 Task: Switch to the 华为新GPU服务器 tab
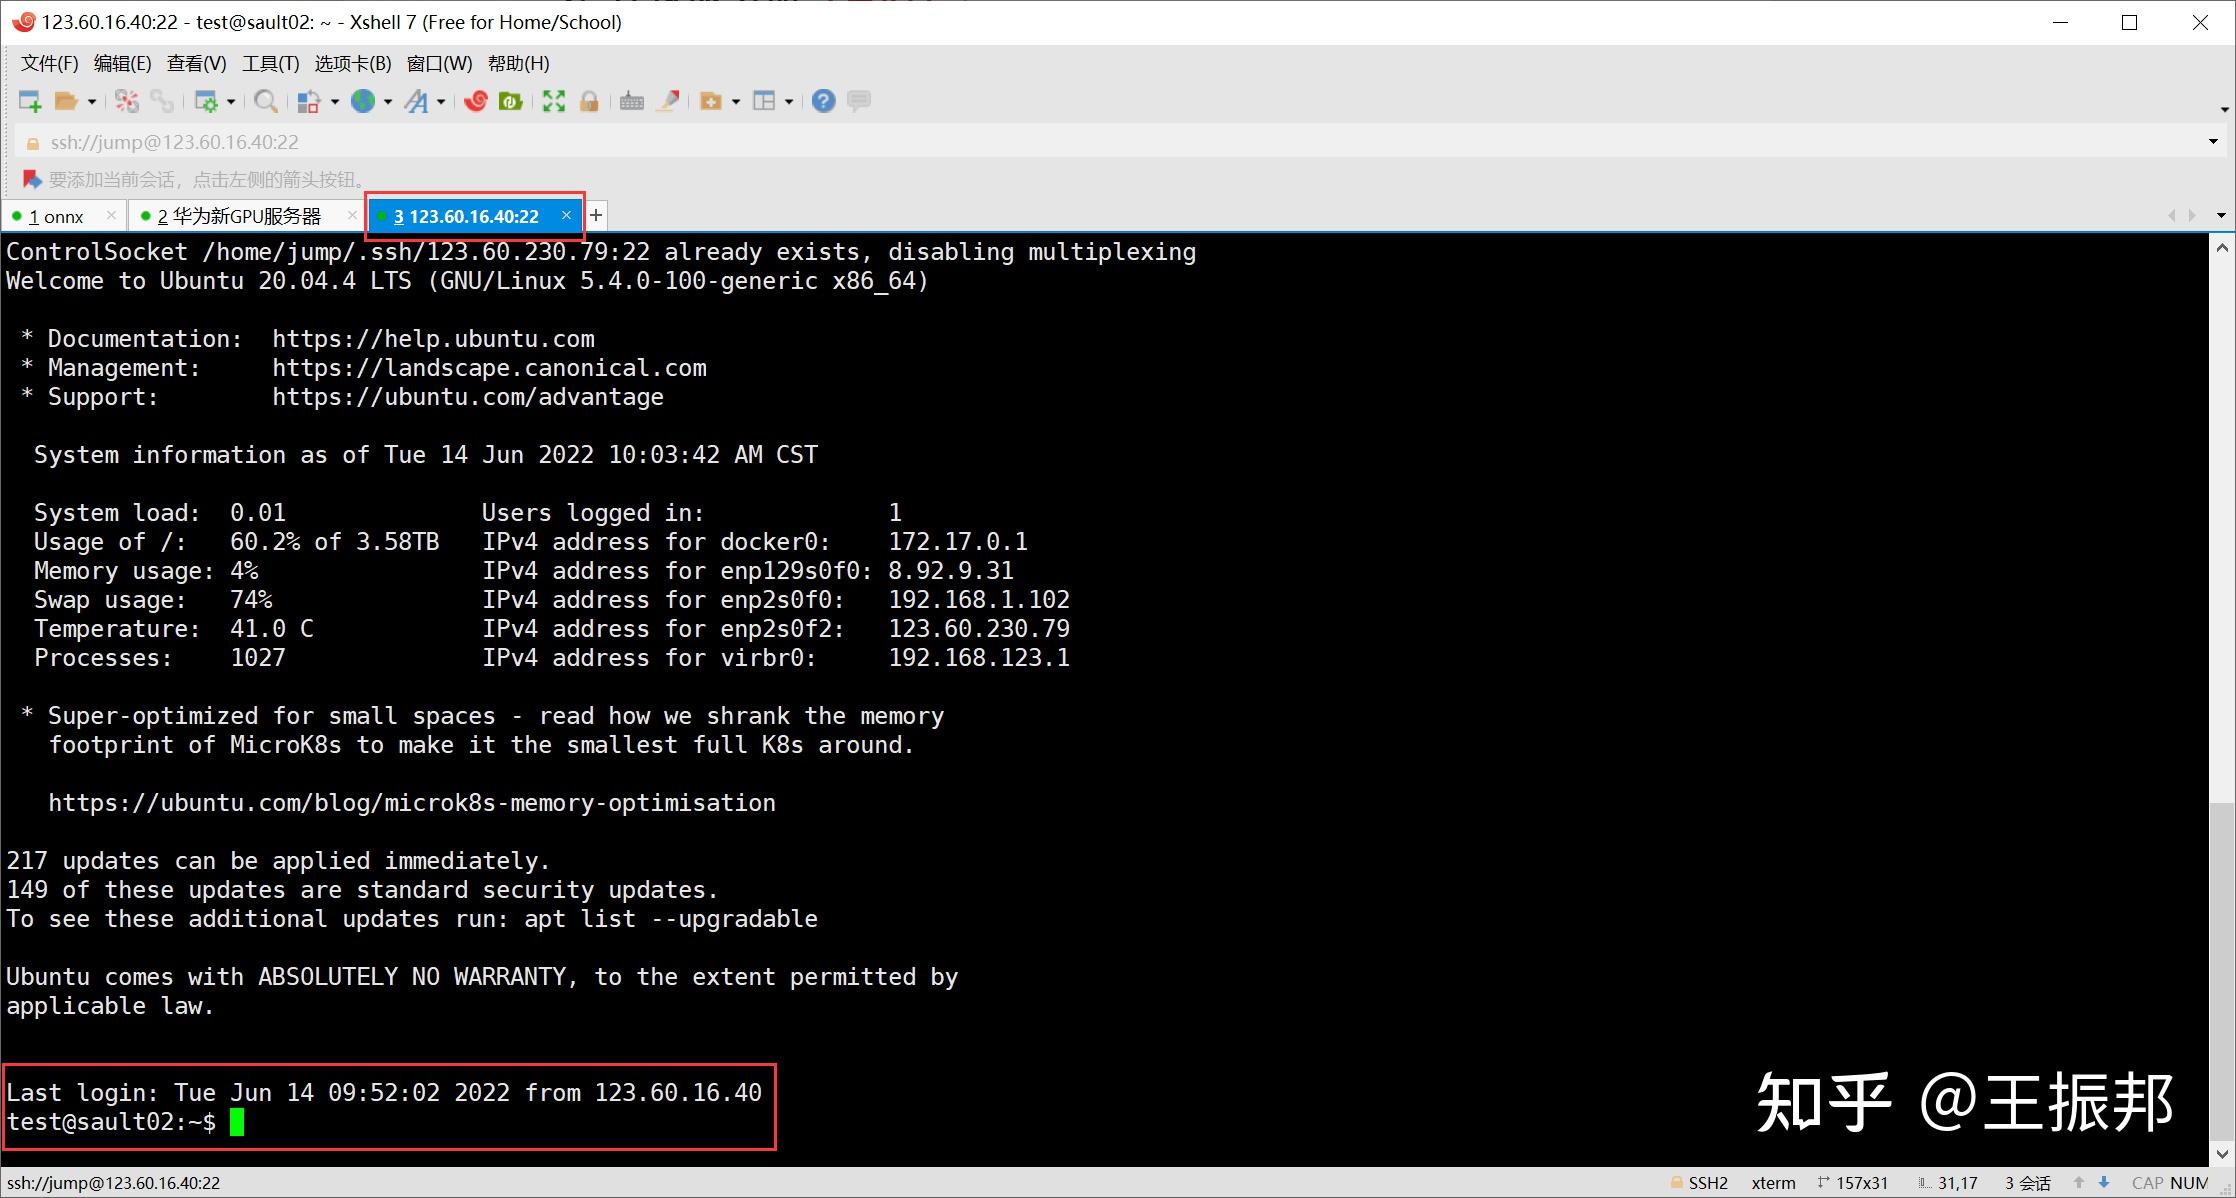240,216
